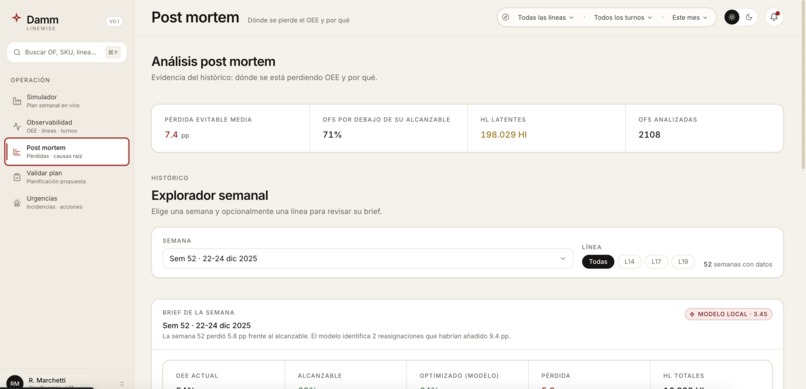
Task: Click the OPTIMIZADO (MODELO) card label
Action: pos(459,376)
